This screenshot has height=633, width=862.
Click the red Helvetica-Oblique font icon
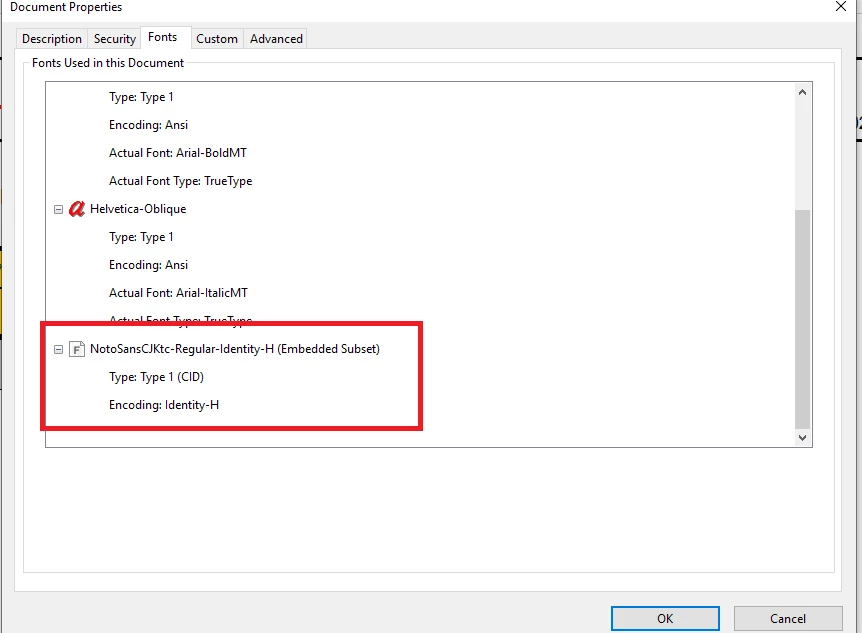pyautogui.click(x=76, y=209)
